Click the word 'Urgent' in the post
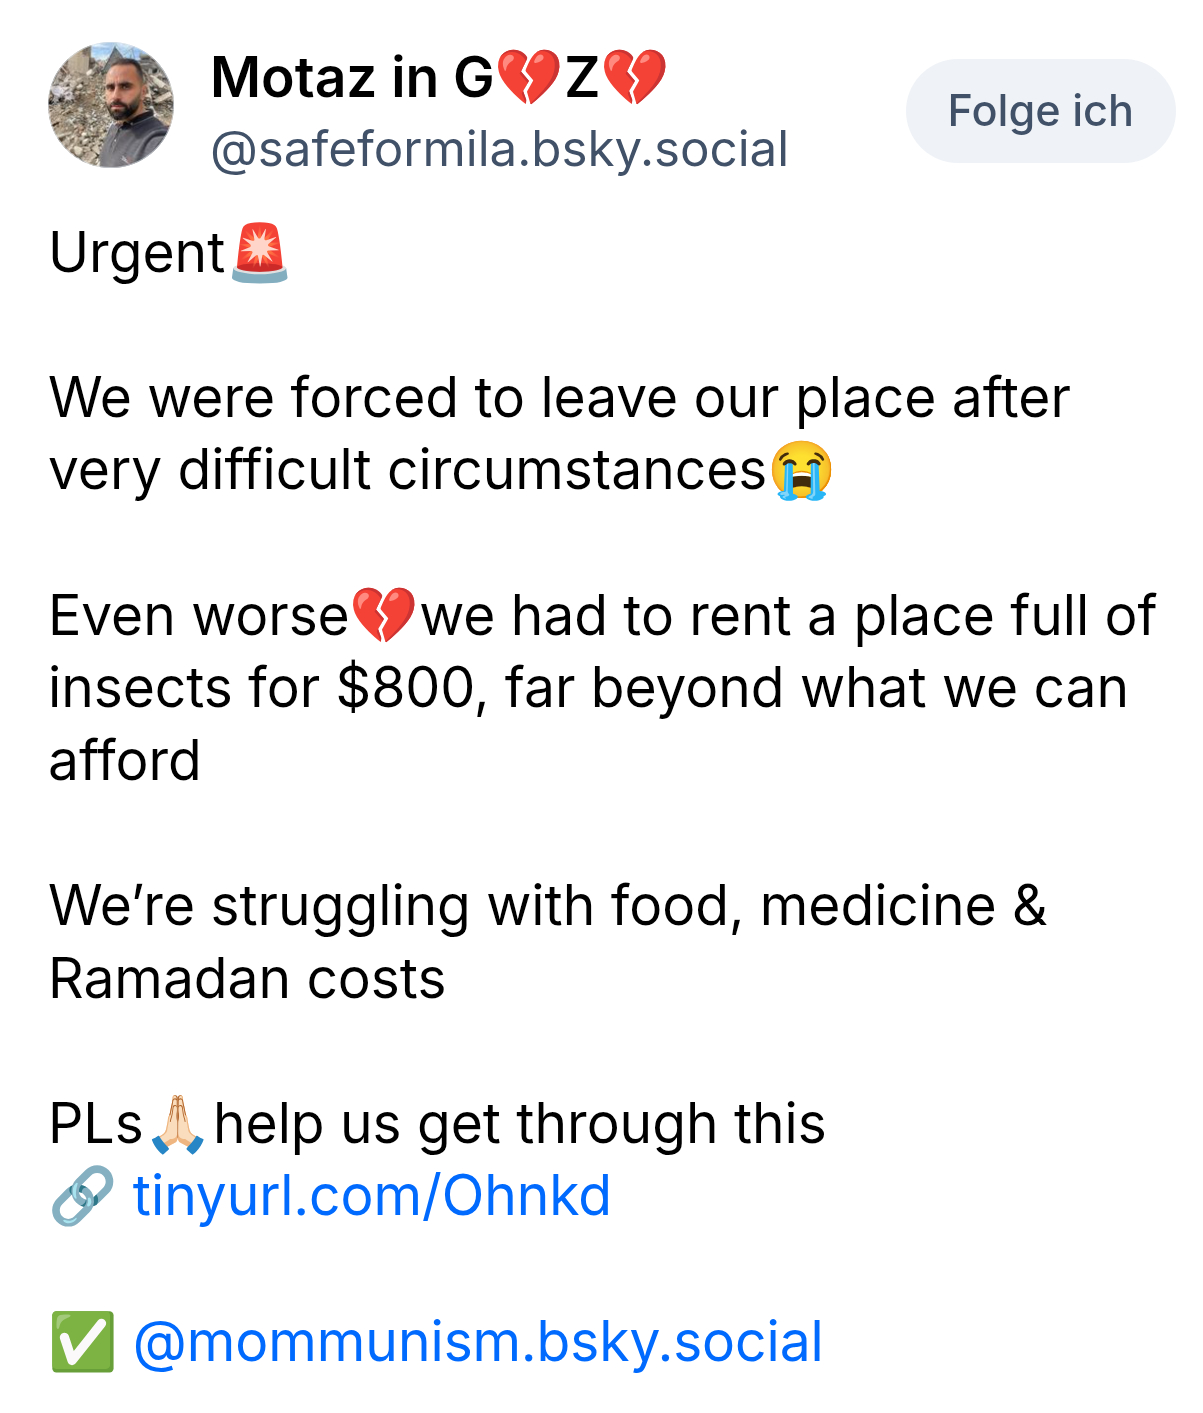1203x1413 pixels. coord(137,253)
